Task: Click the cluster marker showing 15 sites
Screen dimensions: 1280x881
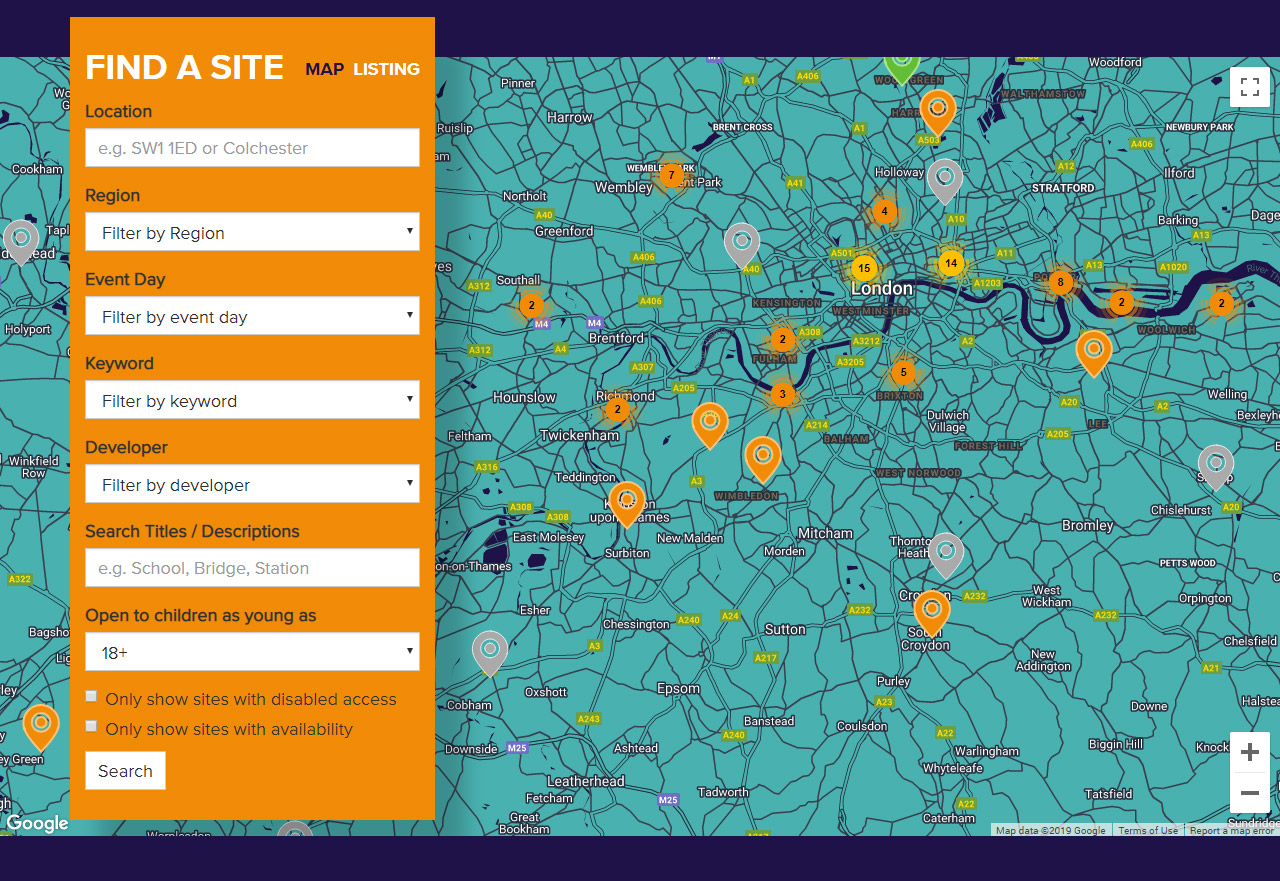Action: click(864, 269)
